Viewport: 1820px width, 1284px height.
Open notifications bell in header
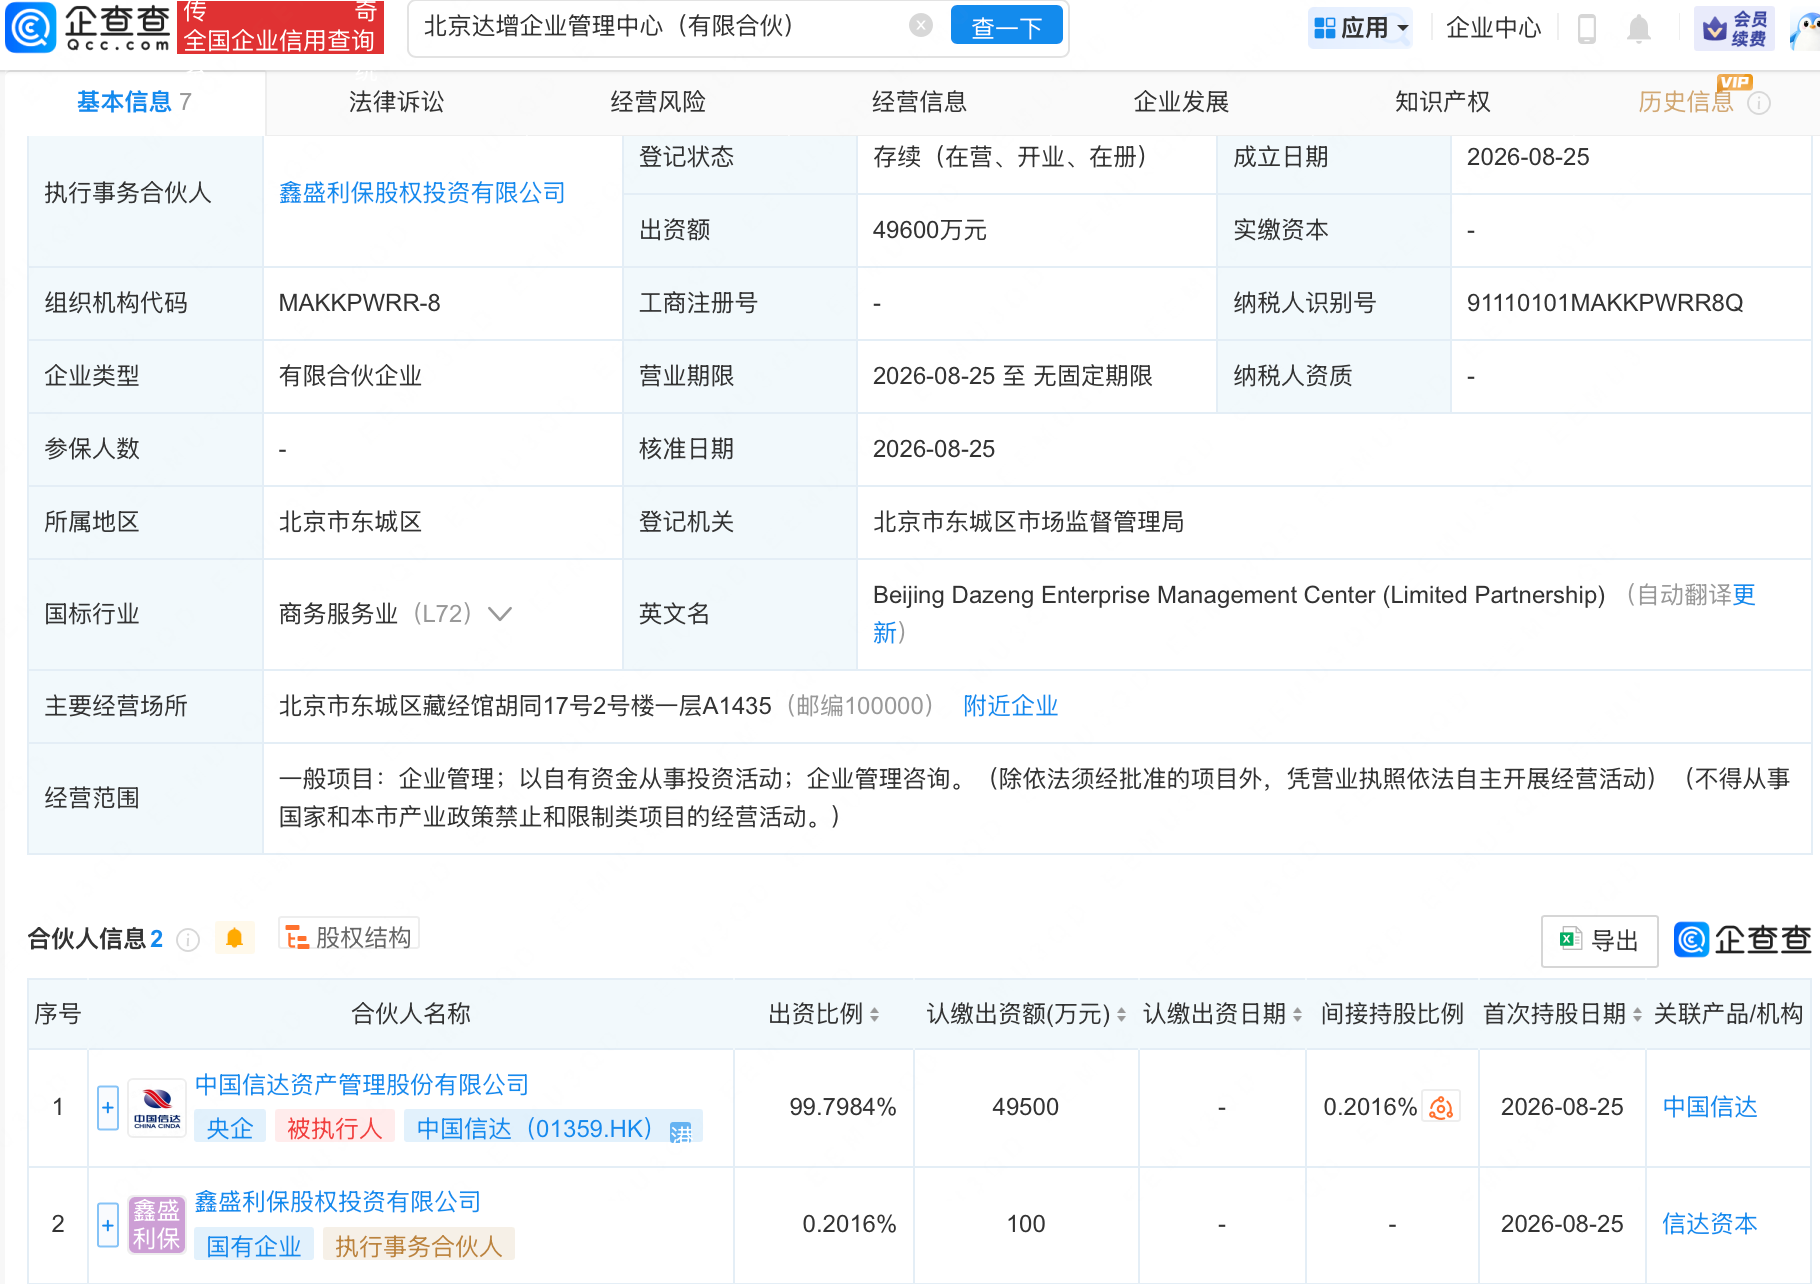[1638, 28]
